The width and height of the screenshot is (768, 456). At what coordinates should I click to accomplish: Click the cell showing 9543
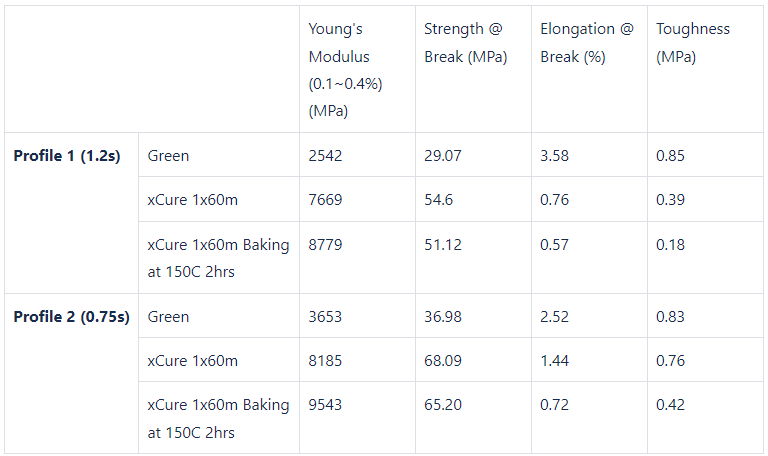[325, 405]
